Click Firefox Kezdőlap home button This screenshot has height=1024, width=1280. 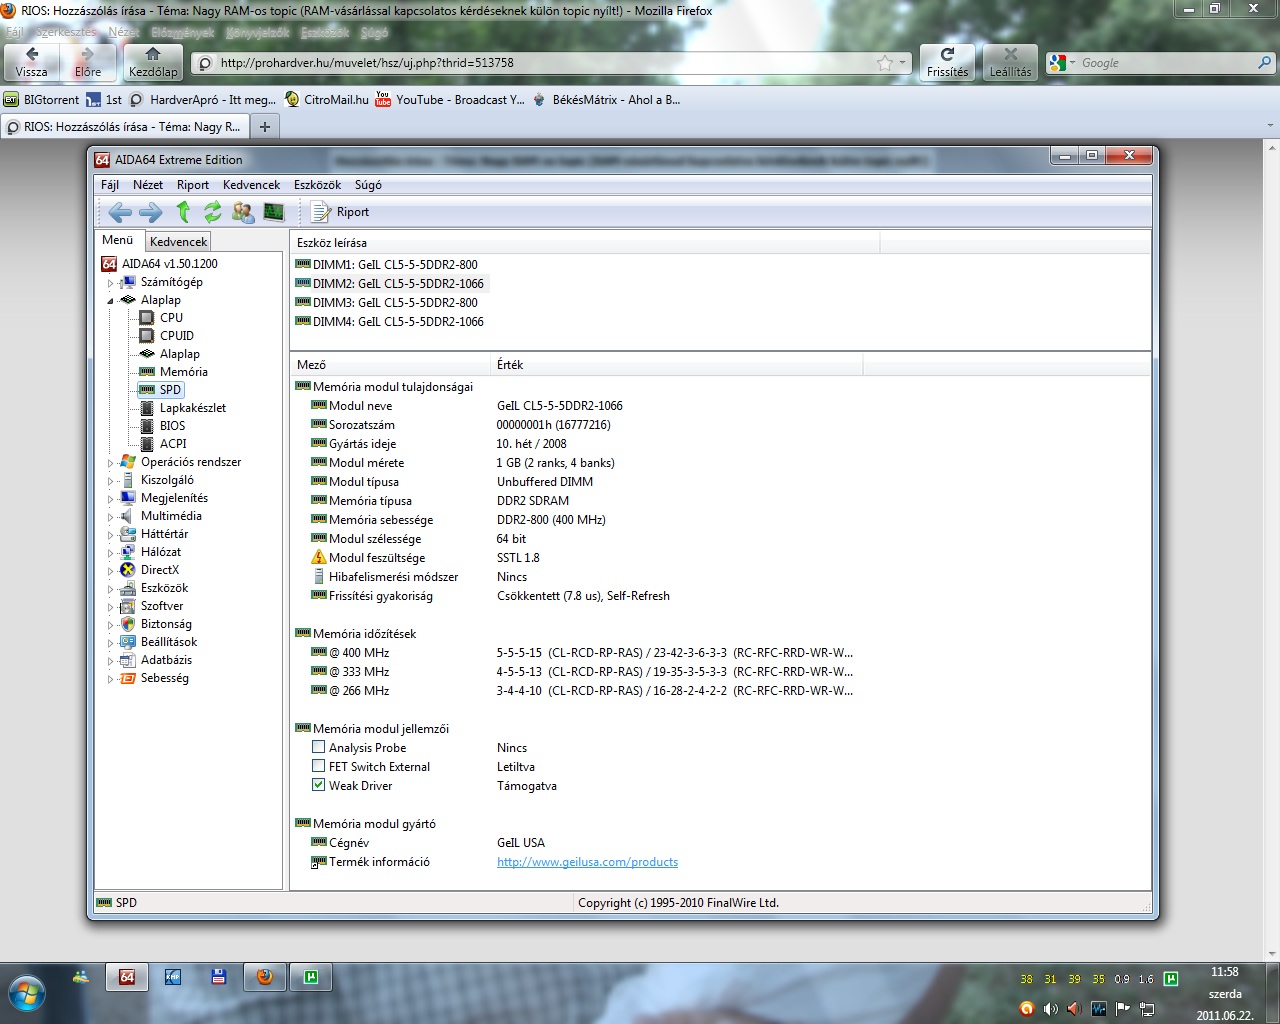153,62
